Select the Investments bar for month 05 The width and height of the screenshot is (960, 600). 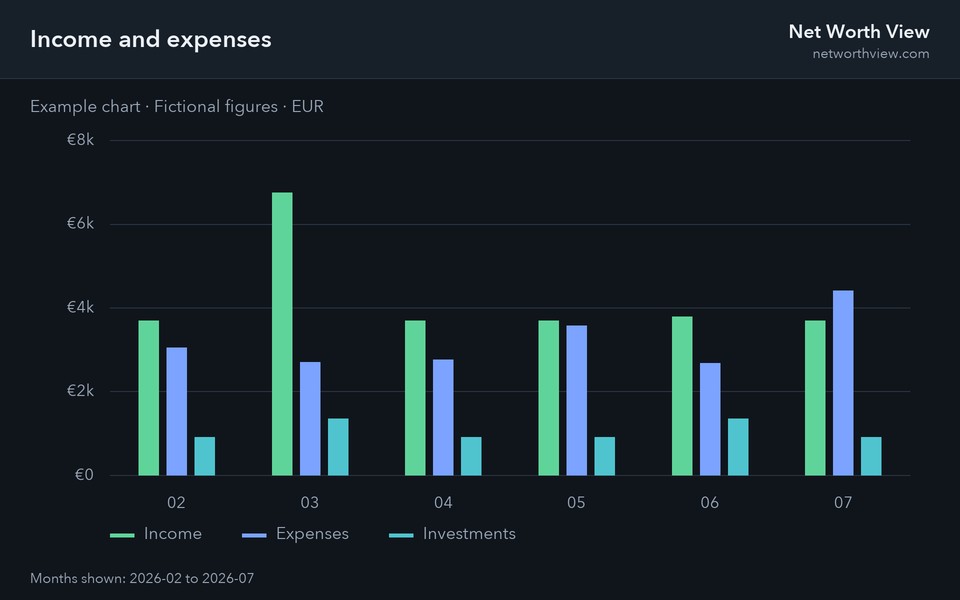click(605, 456)
